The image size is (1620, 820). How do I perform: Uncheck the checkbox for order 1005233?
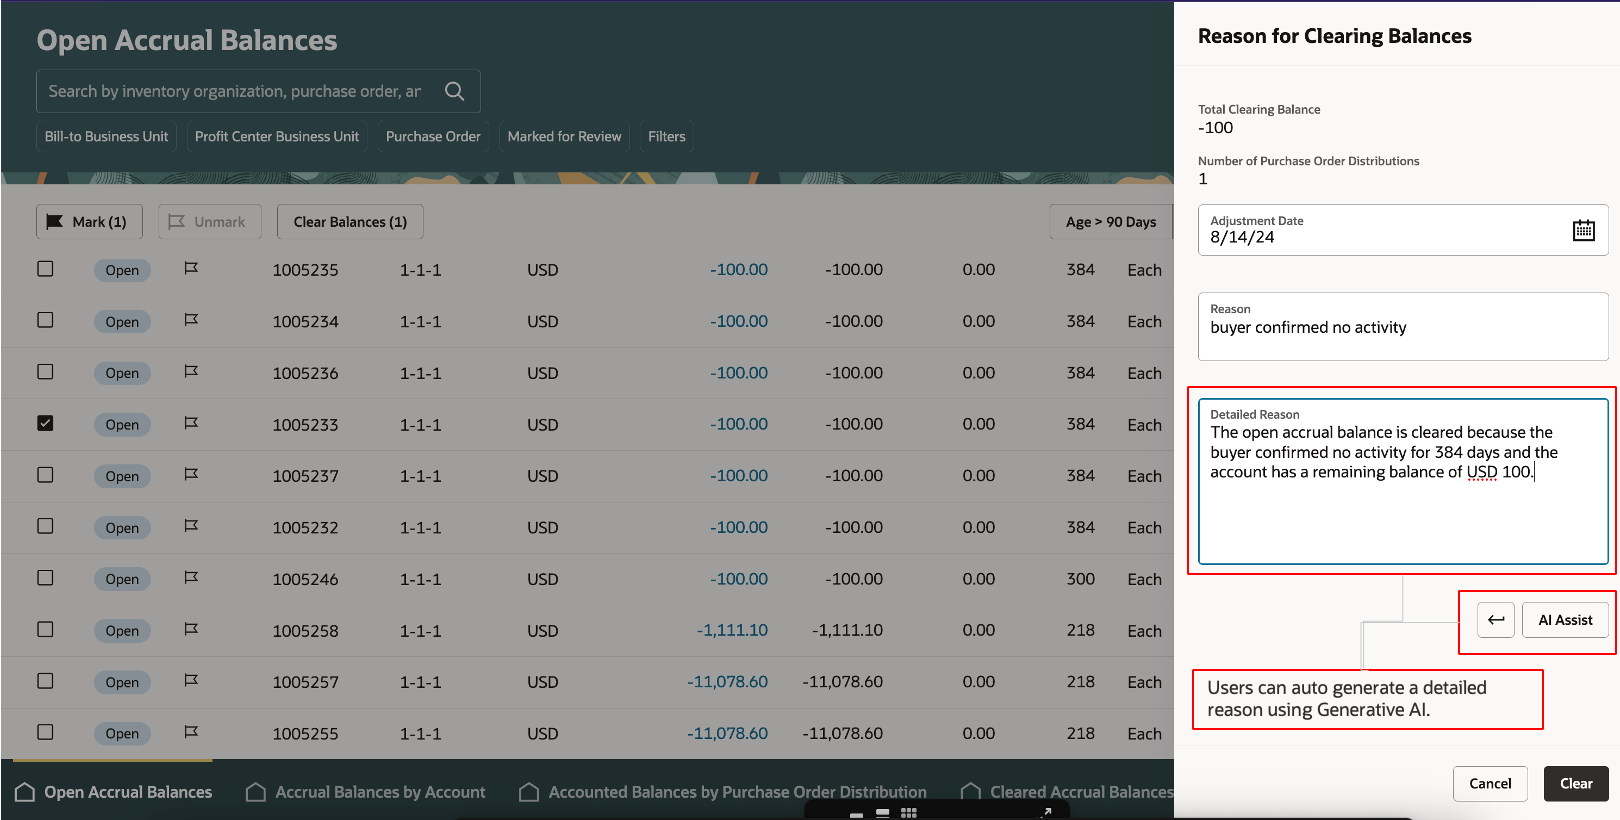(x=45, y=423)
